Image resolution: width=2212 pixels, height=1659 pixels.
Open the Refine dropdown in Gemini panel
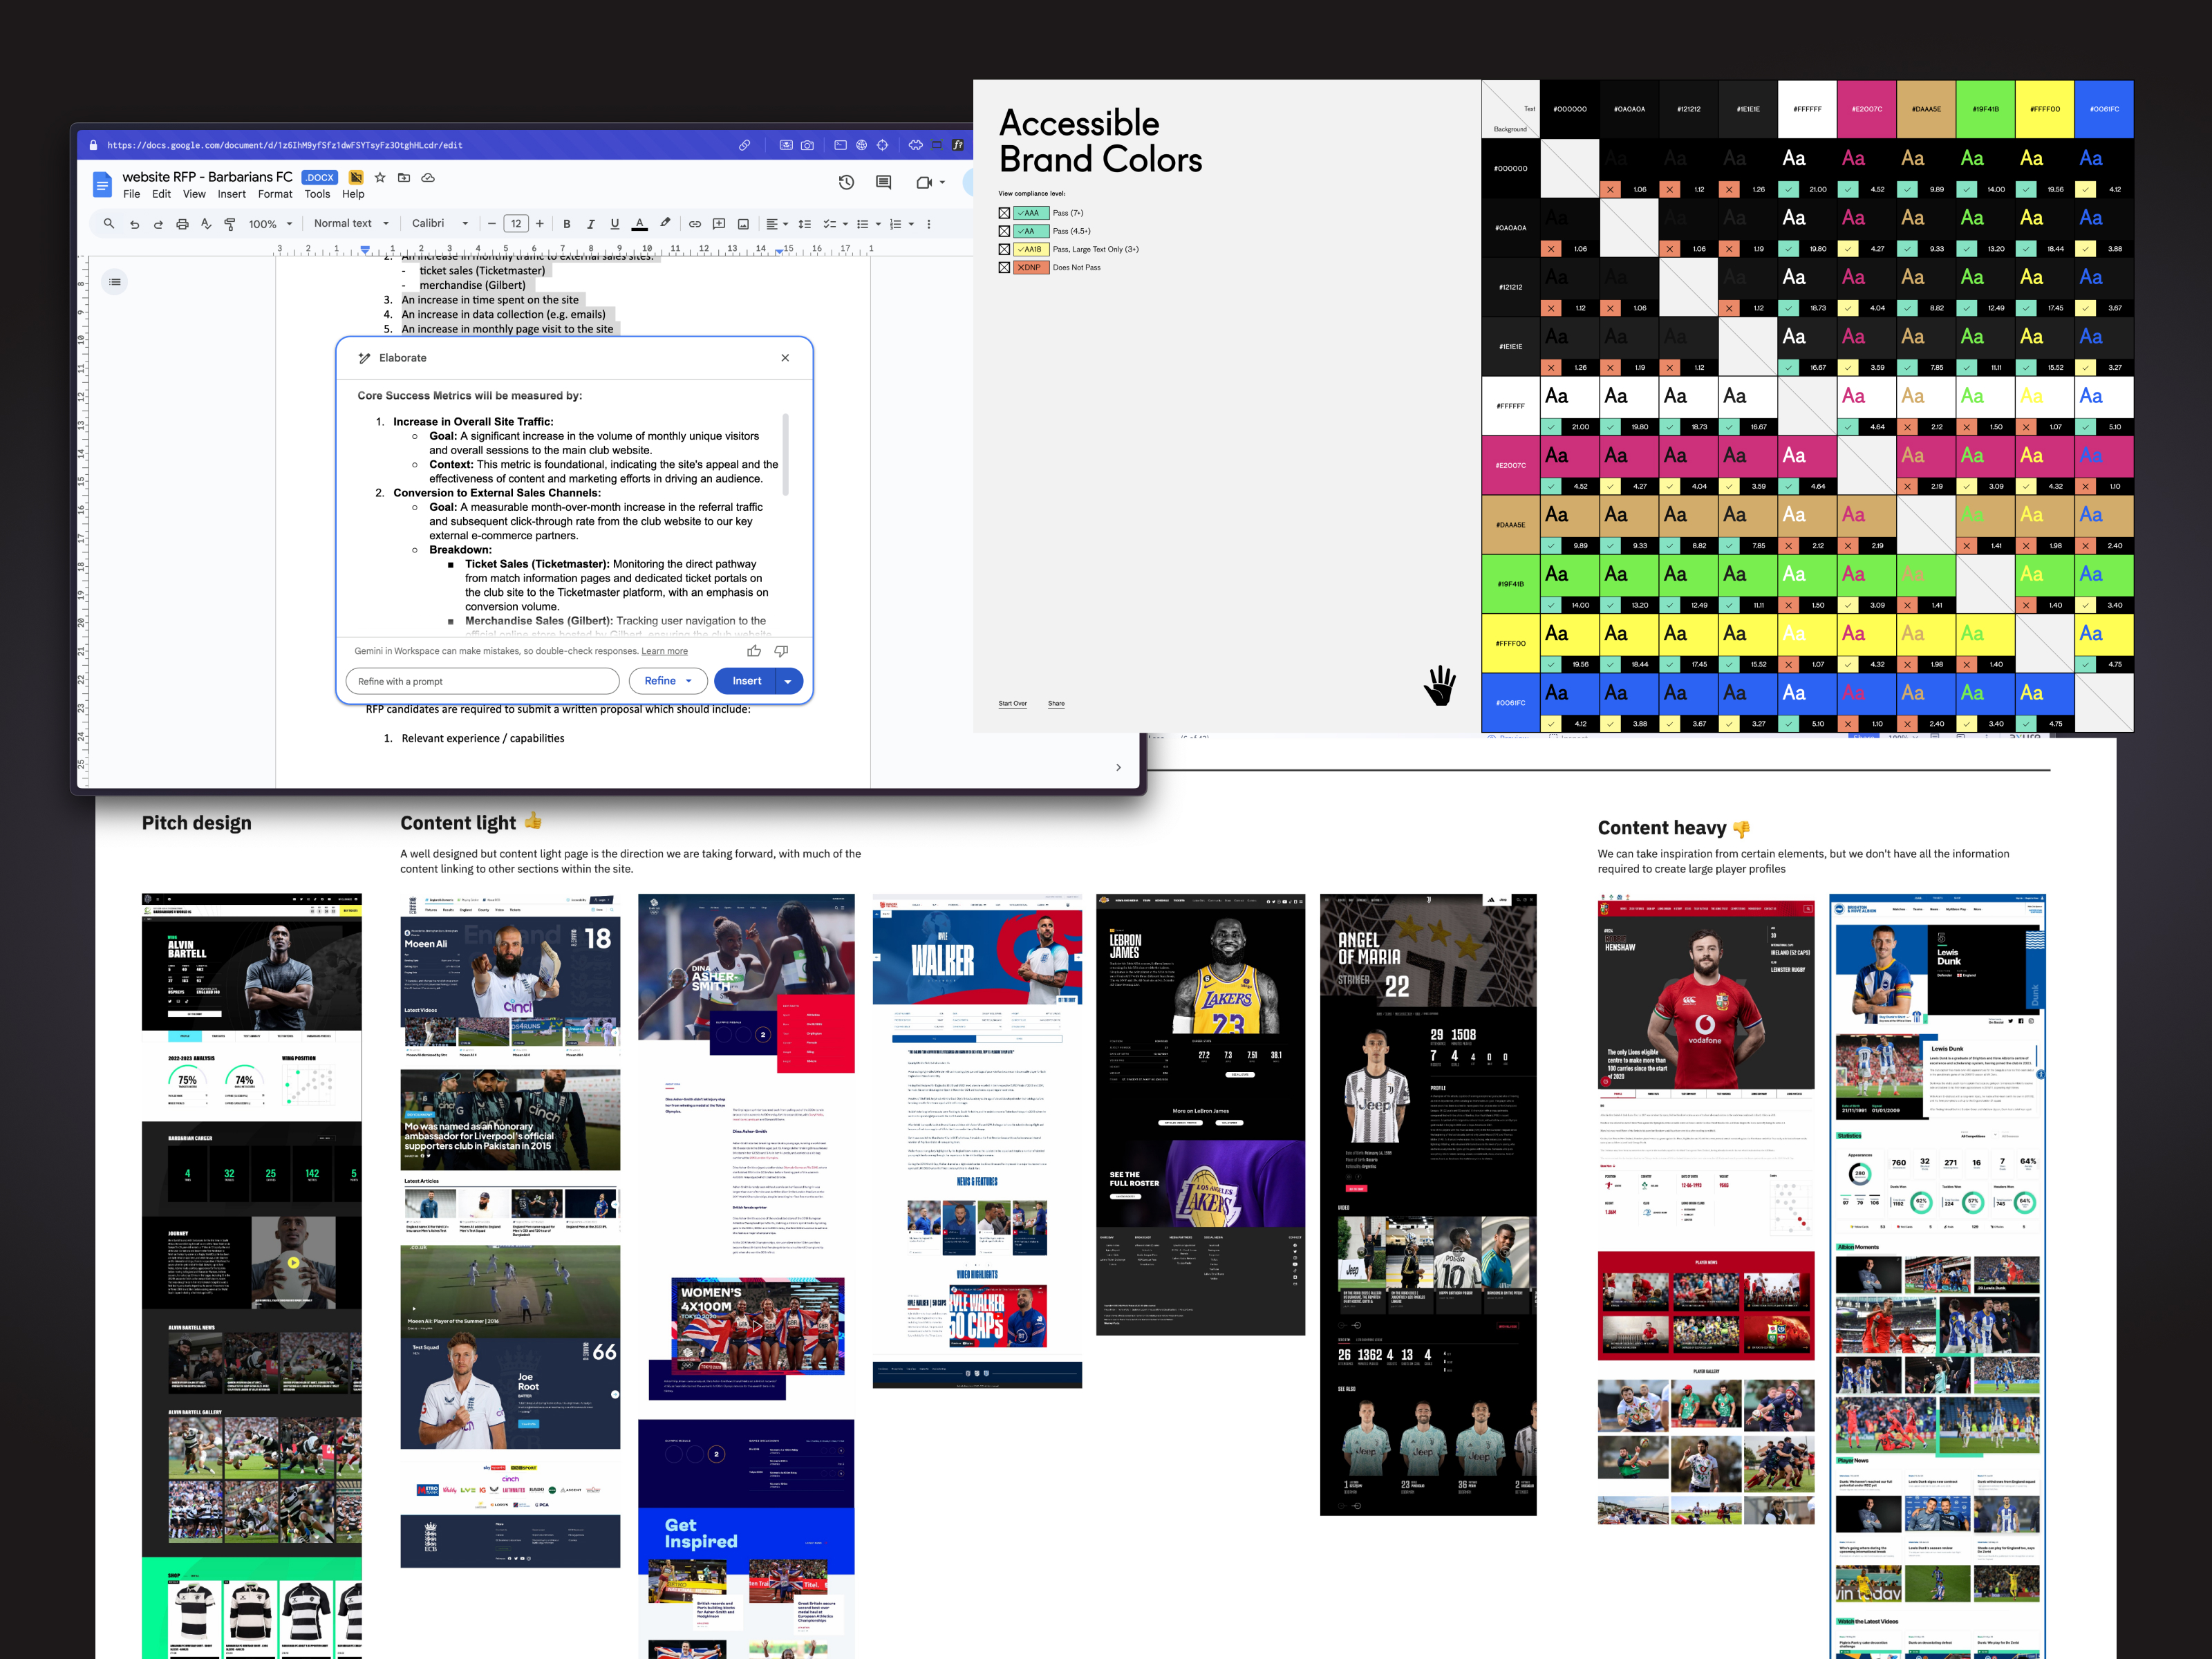coord(667,681)
